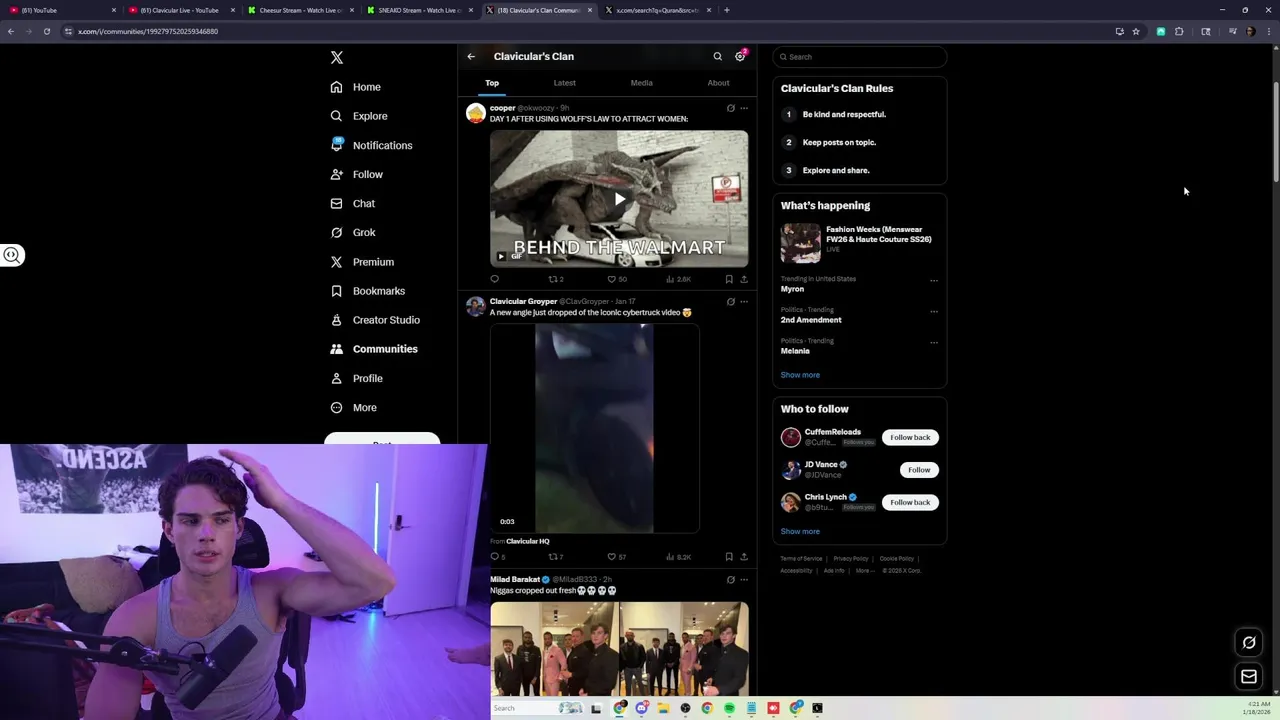Open Explore in the left sidebar
1280x720 pixels.
point(359,116)
